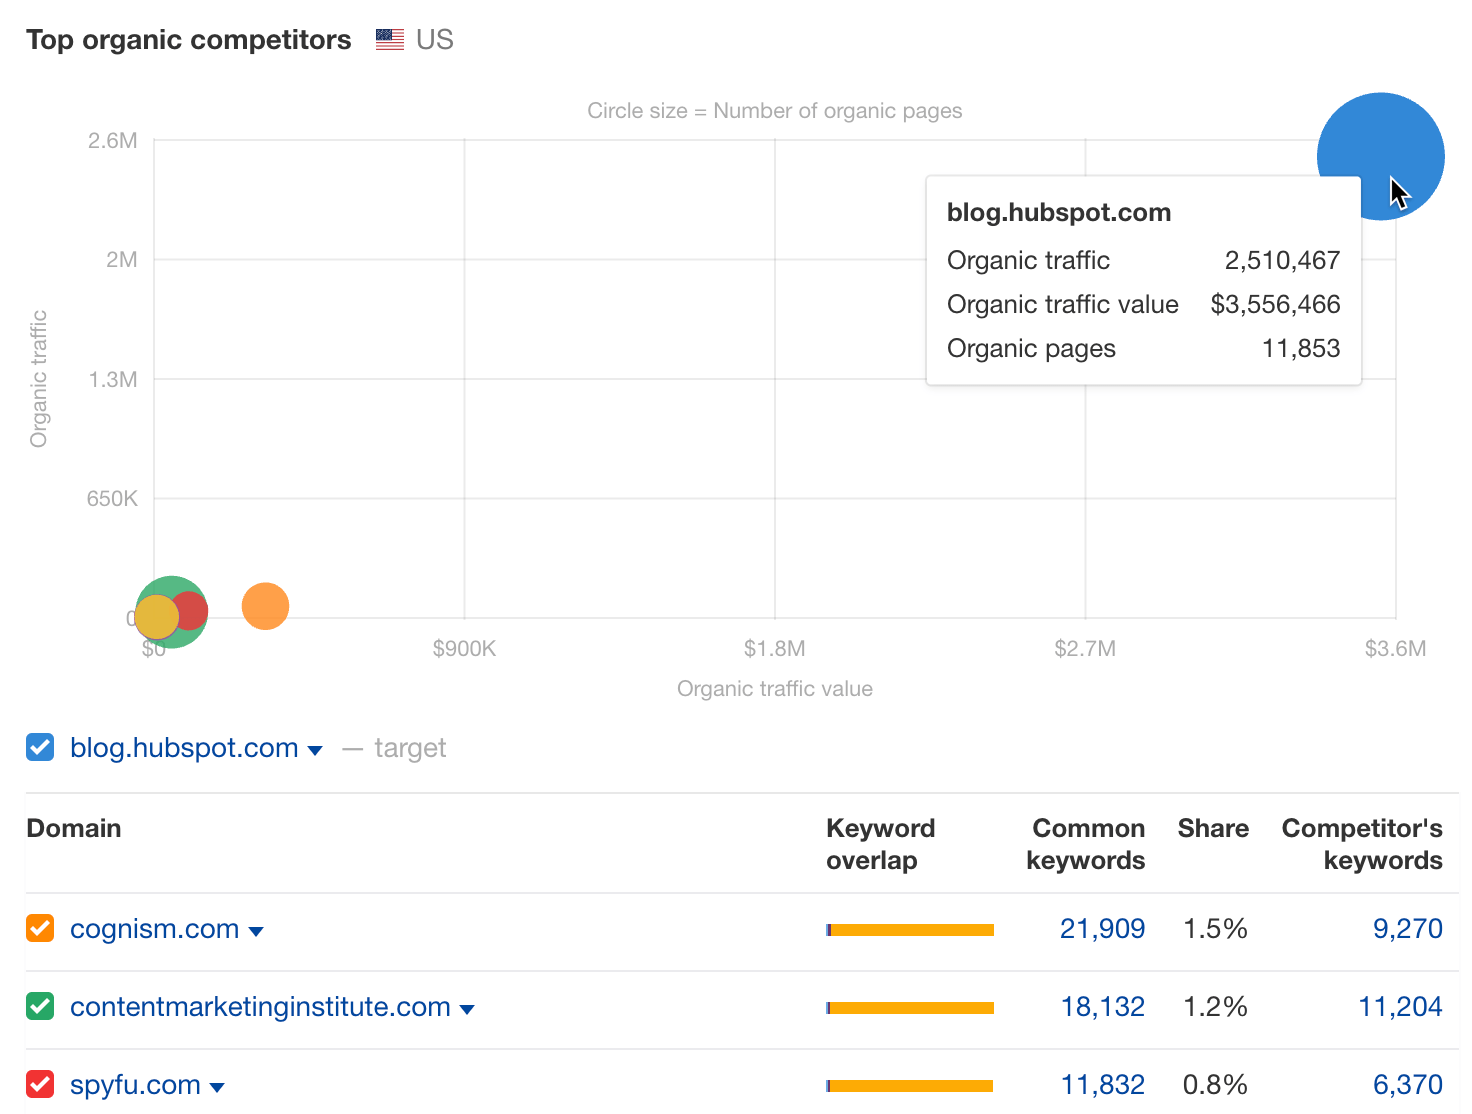Screen dimensions: 1472x1114
Task: Disable the blog.hubspot.com target checkbox
Action: click(39, 747)
